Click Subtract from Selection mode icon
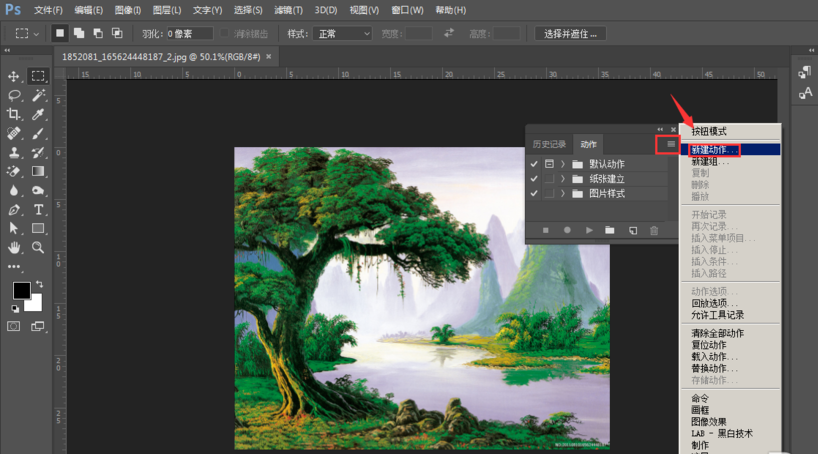The height and width of the screenshot is (454, 818). 98,33
